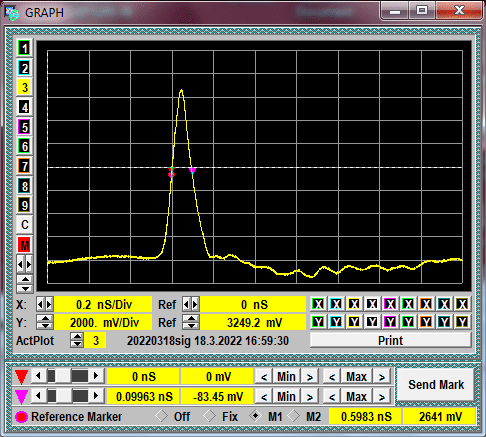This screenshot has height=437, width=486.
Task: Select plot channel 2 button
Action: tap(24, 68)
